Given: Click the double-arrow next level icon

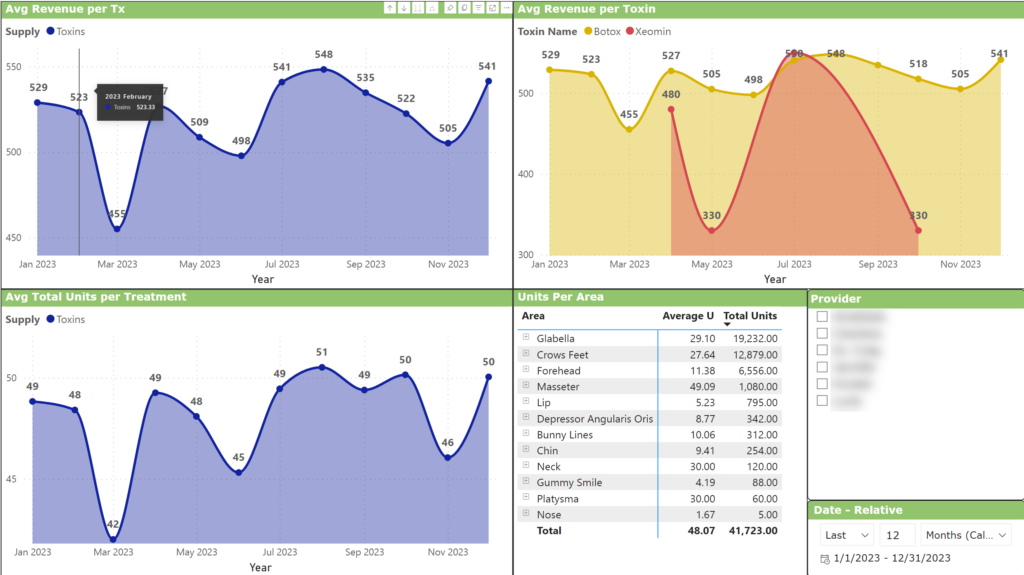Looking at the screenshot, I should coord(418,8).
